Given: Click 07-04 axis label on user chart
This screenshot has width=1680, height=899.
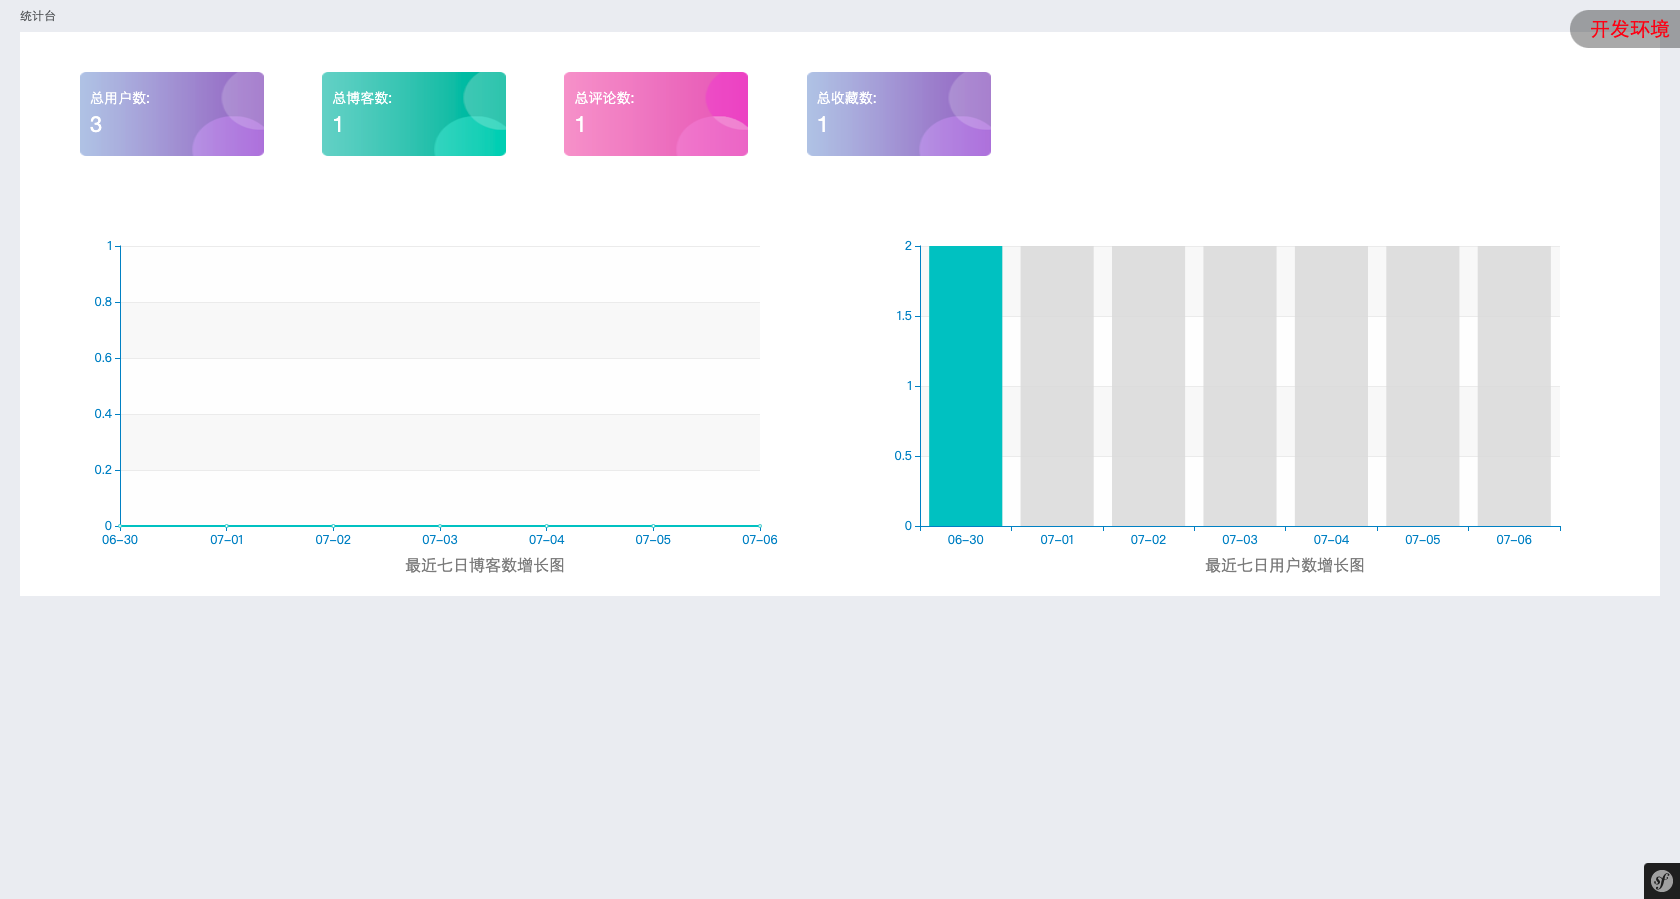Looking at the screenshot, I should 1331,540.
